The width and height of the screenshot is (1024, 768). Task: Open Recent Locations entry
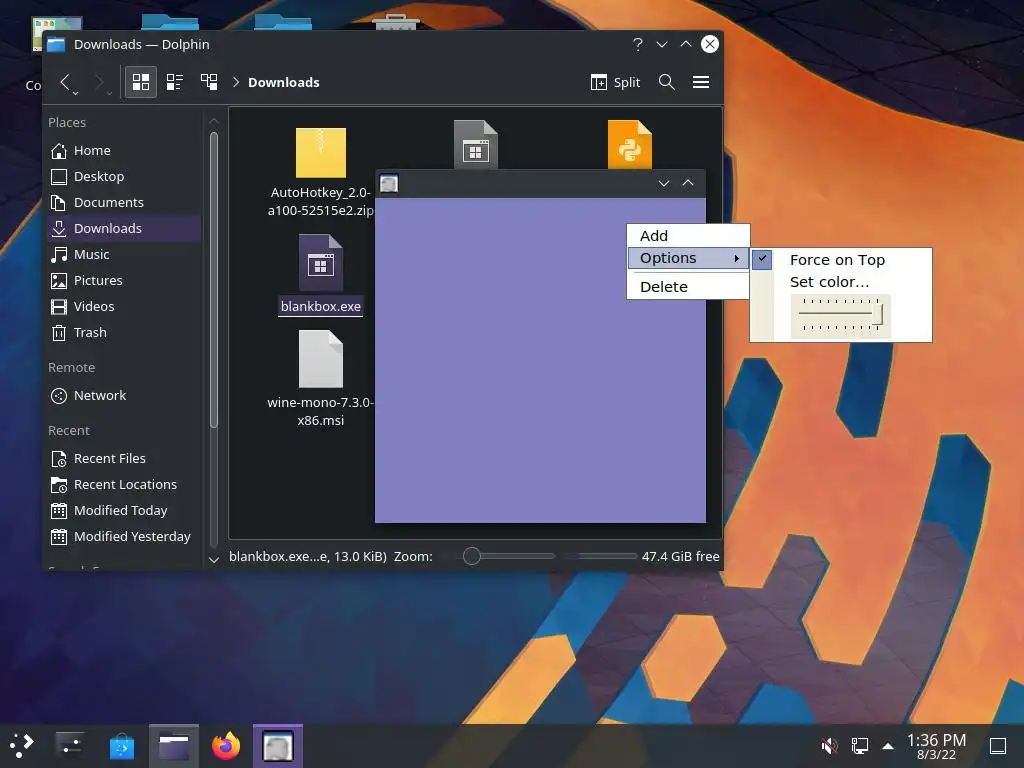124,485
